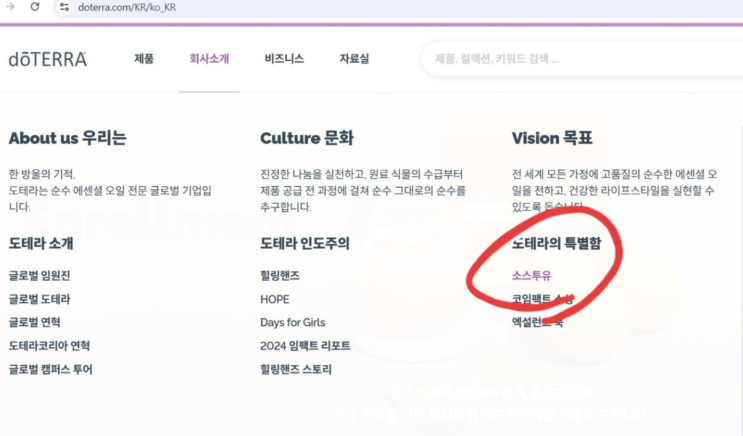Click the 힐링핸즈 스토리 link
Image resolution: width=743 pixels, height=436 pixels.
[296, 369]
